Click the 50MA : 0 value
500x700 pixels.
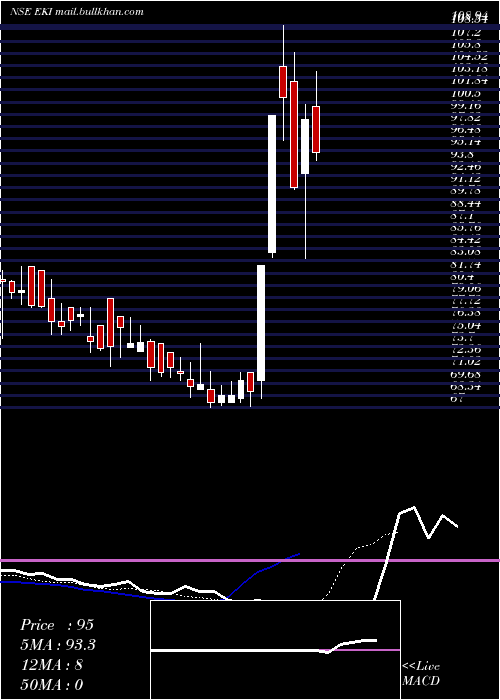point(52,684)
